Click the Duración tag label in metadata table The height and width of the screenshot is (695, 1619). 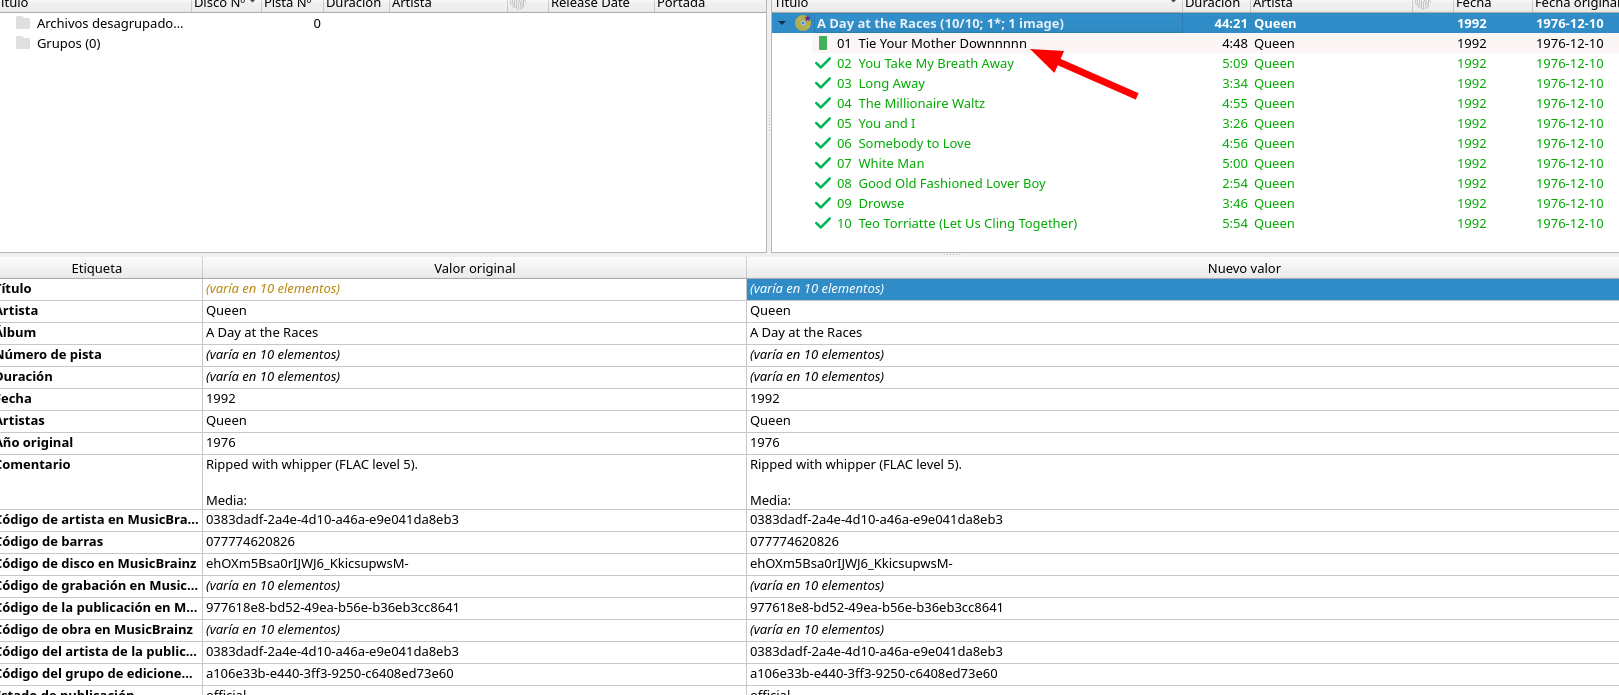(26, 377)
